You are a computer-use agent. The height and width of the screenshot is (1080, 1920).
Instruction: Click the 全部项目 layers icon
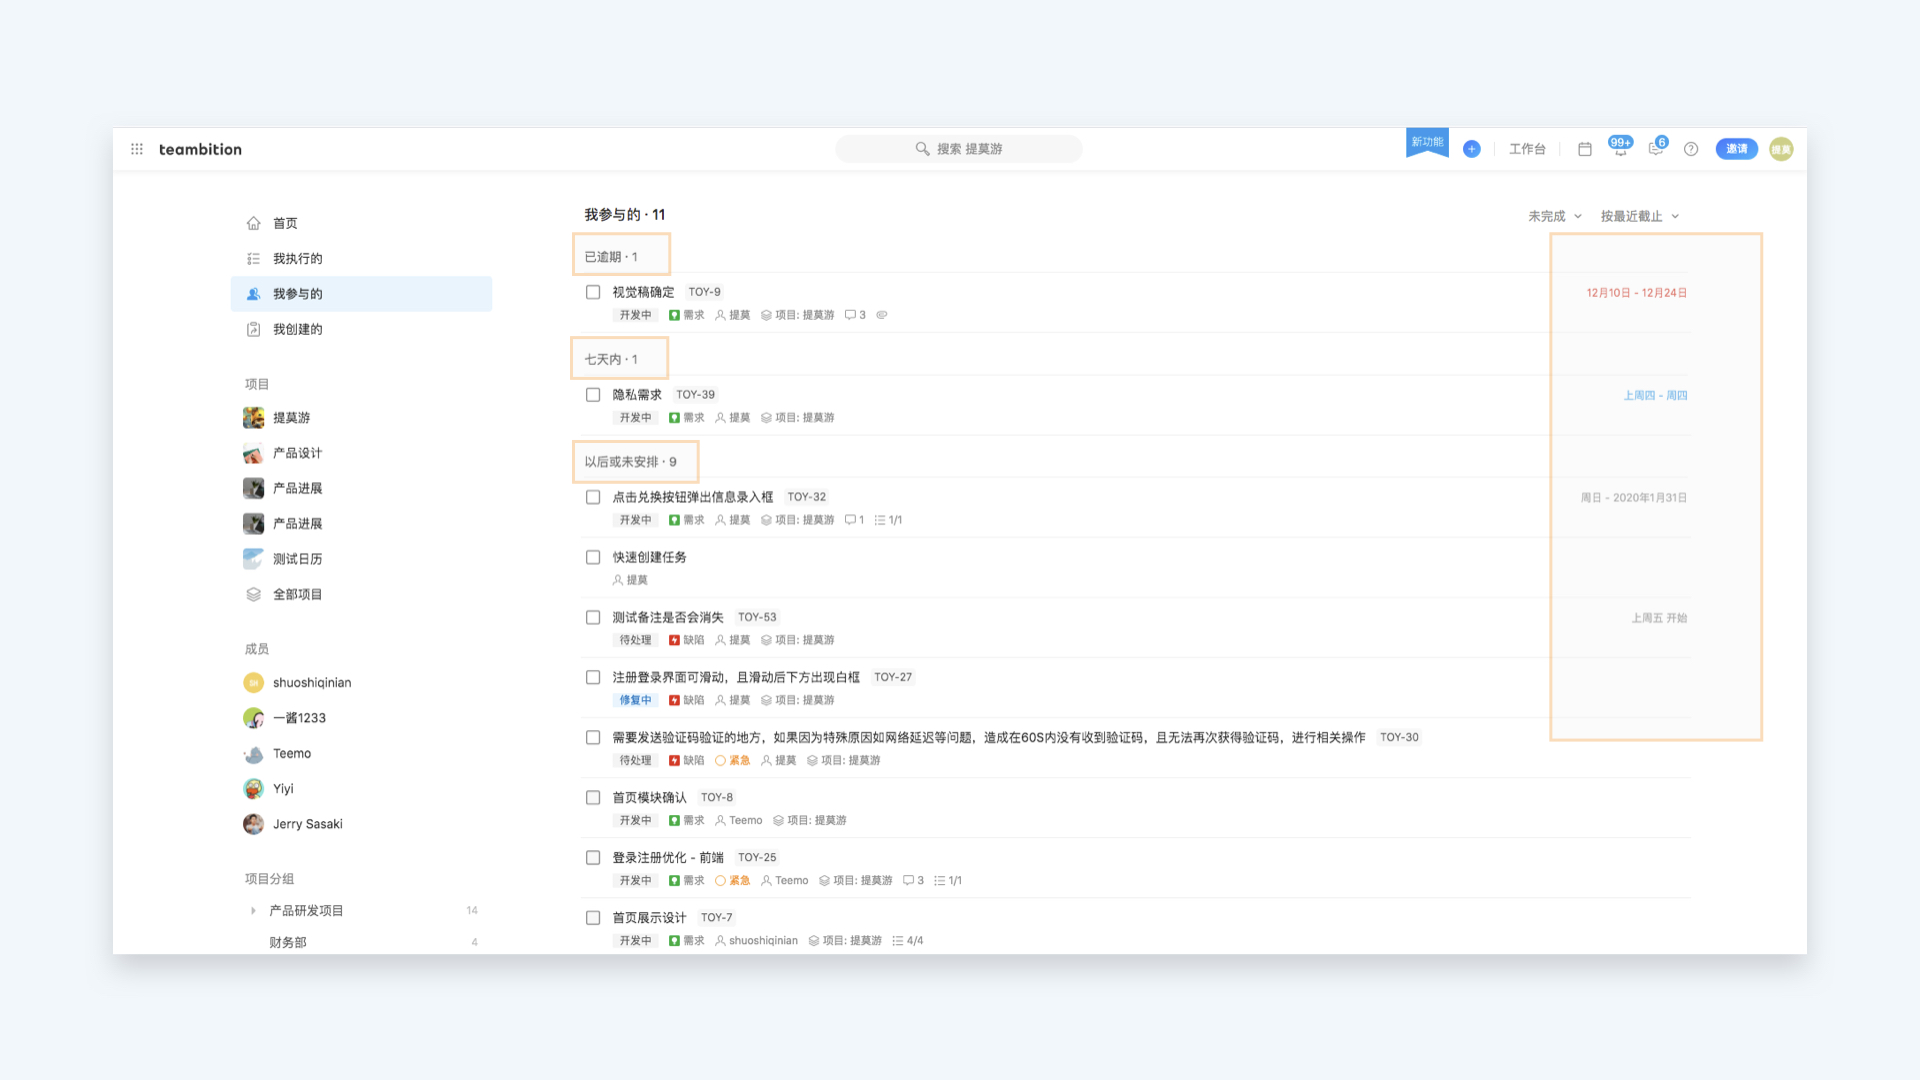(x=254, y=594)
